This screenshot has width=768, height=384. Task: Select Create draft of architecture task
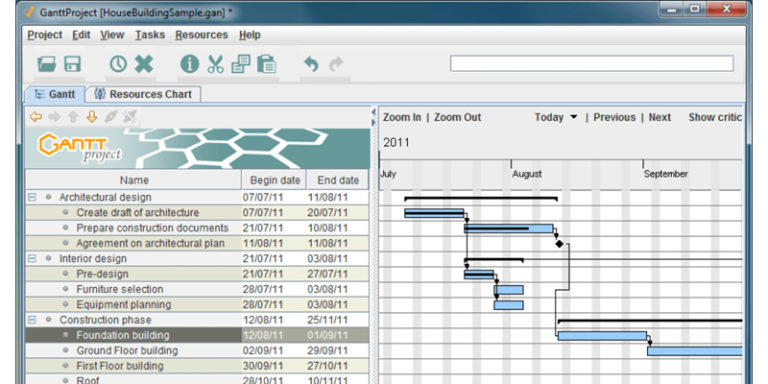click(138, 213)
